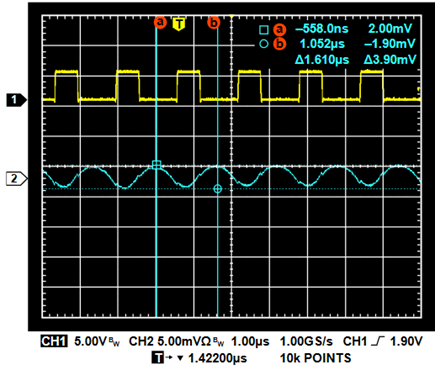Click the orange a badge in readout
435x370 pixels.
click(x=280, y=29)
